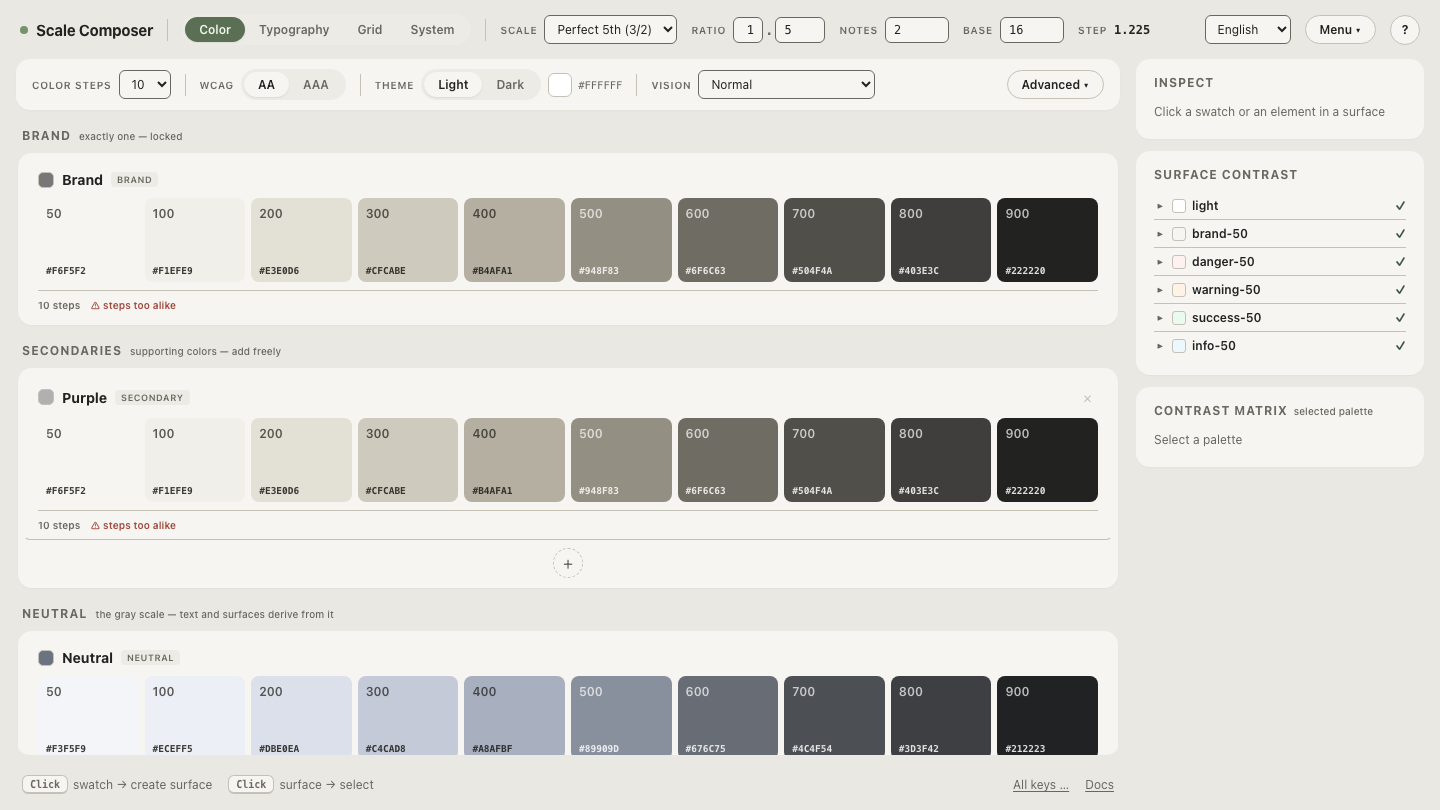The height and width of the screenshot is (810, 1440).
Task: Click the checkmark on the light row
Action: [1400, 206]
